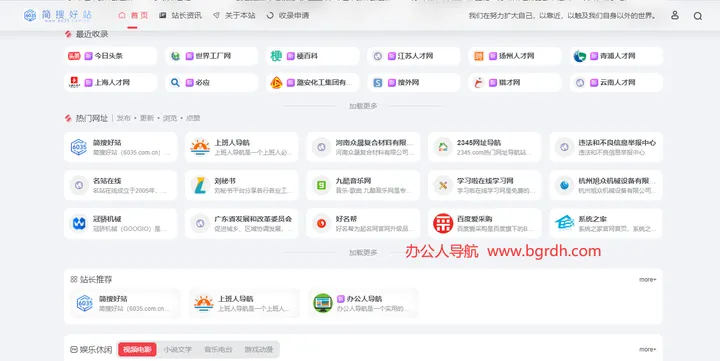Select the 视频电影 tab

pyautogui.click(x=137, y=350)
